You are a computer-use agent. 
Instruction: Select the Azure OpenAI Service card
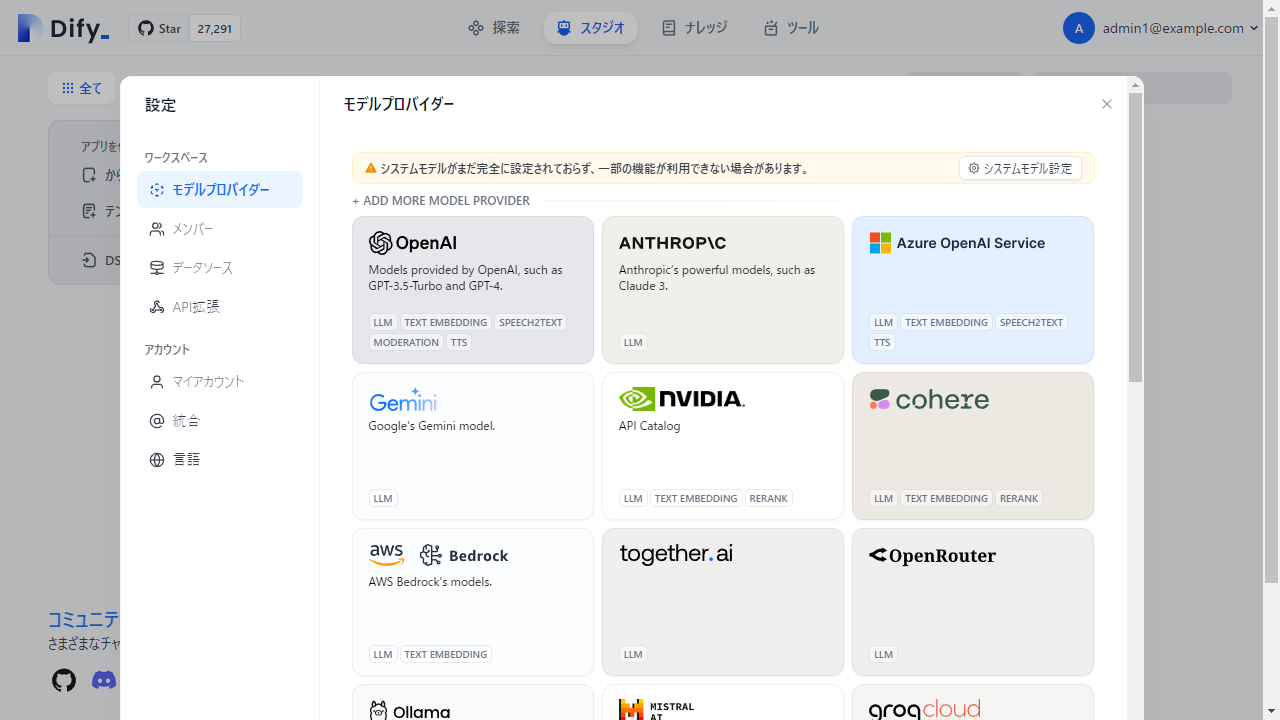tap(973, 290)
